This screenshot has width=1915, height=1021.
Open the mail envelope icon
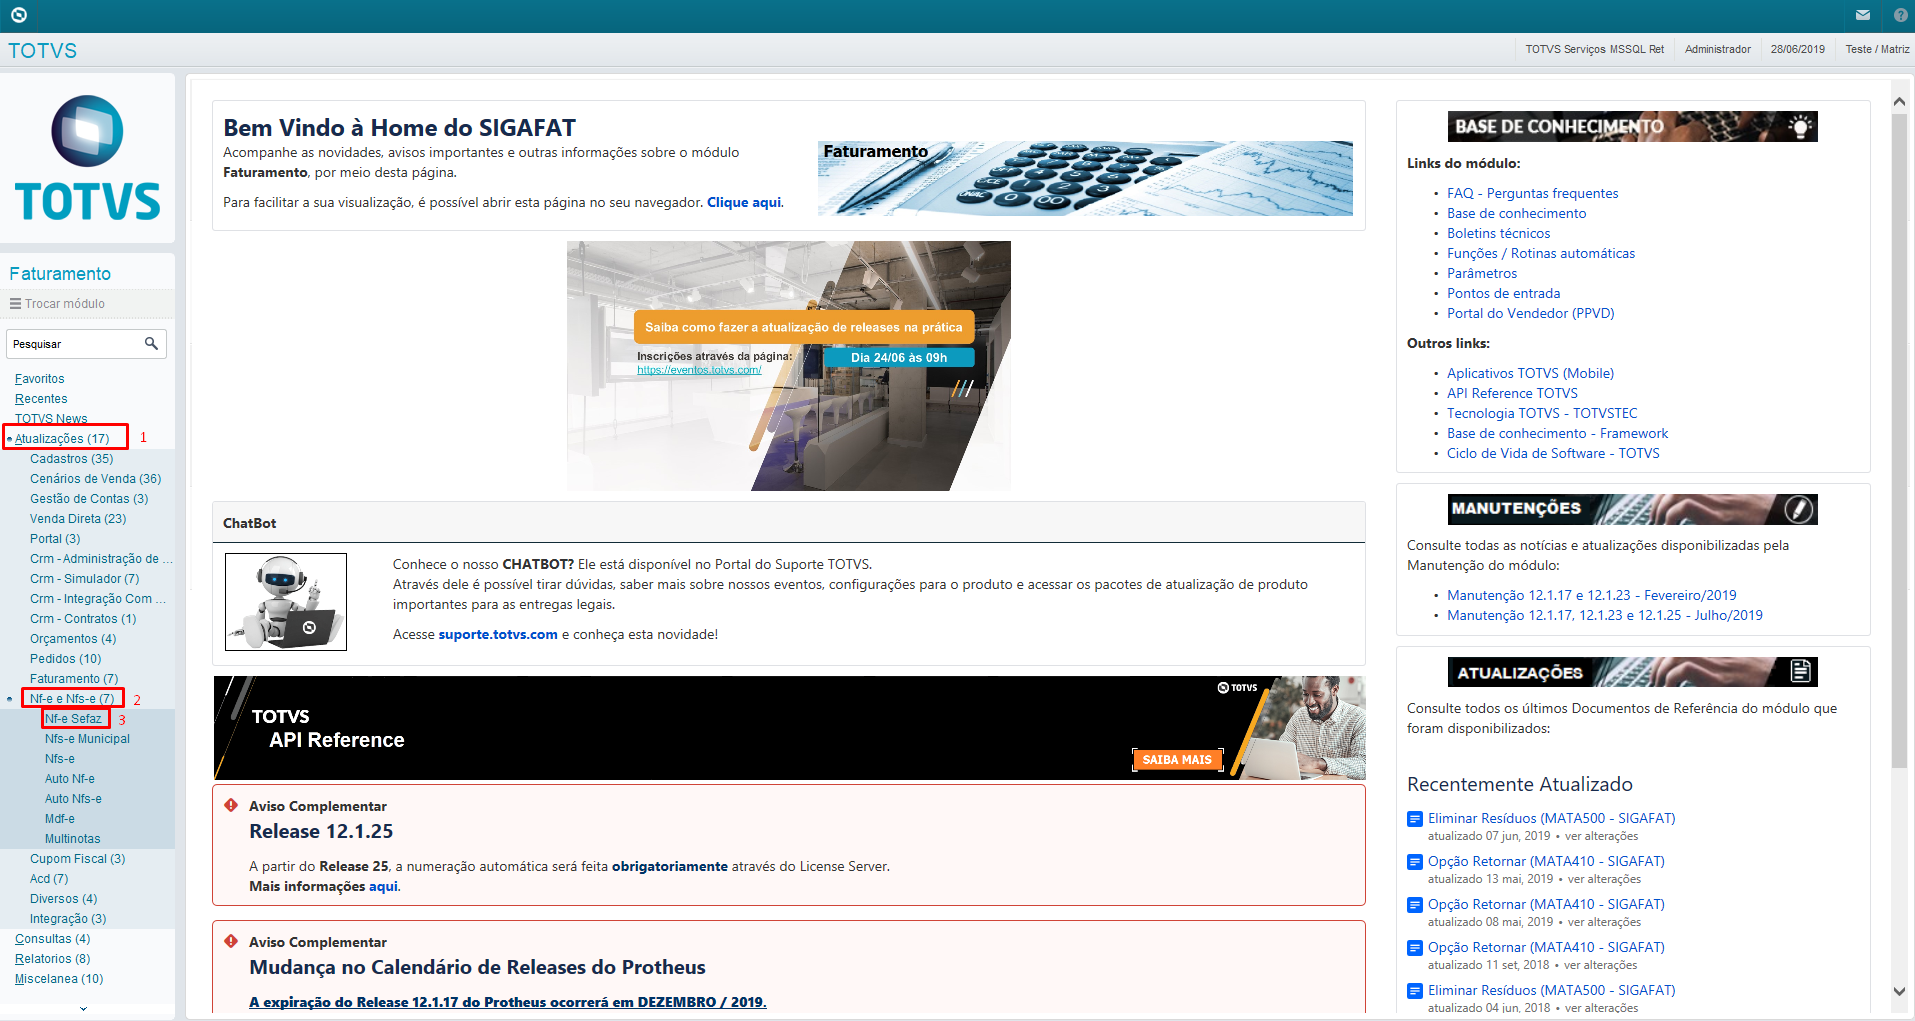click(x=1863, y=15)
